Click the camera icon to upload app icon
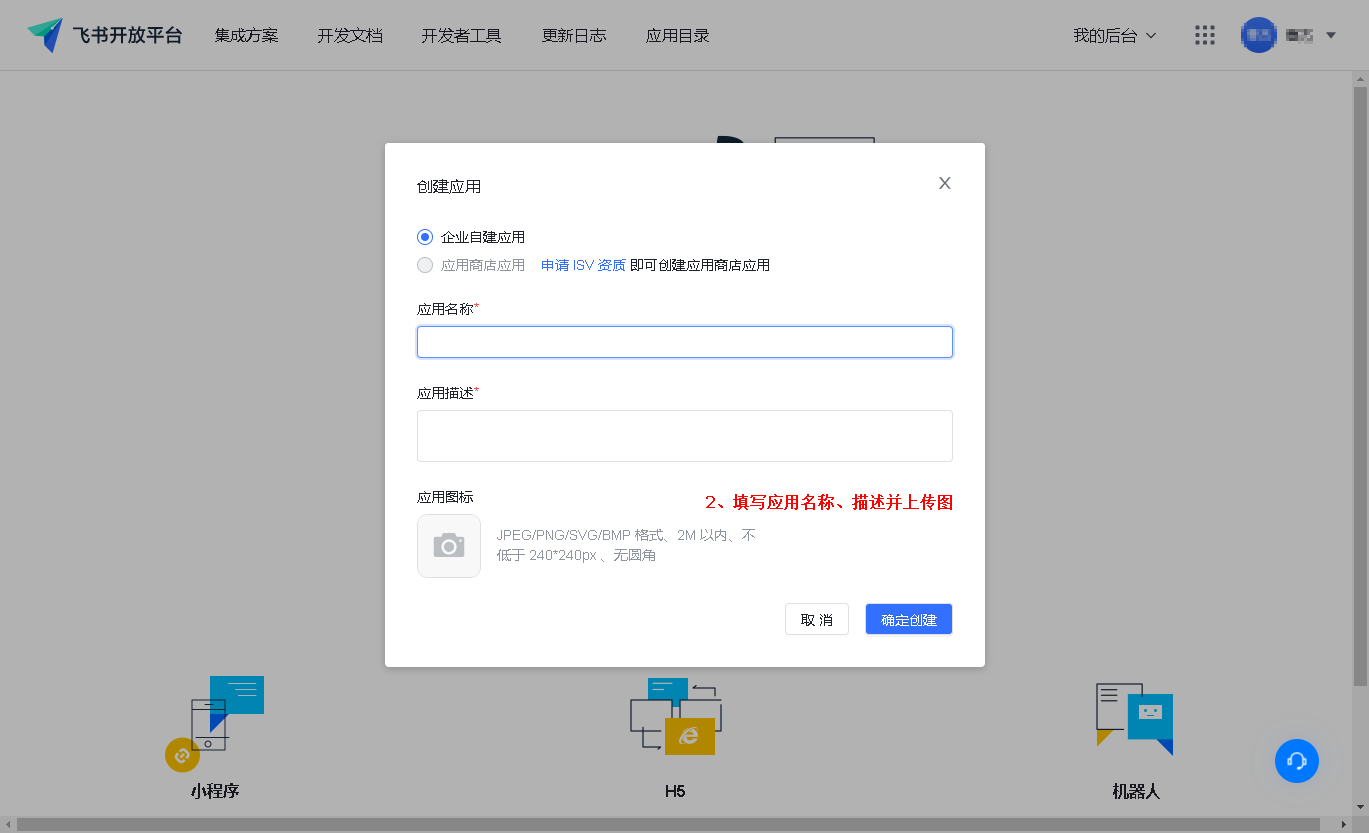The height and width of the screenshot is (833, 1369). [449, 546]
